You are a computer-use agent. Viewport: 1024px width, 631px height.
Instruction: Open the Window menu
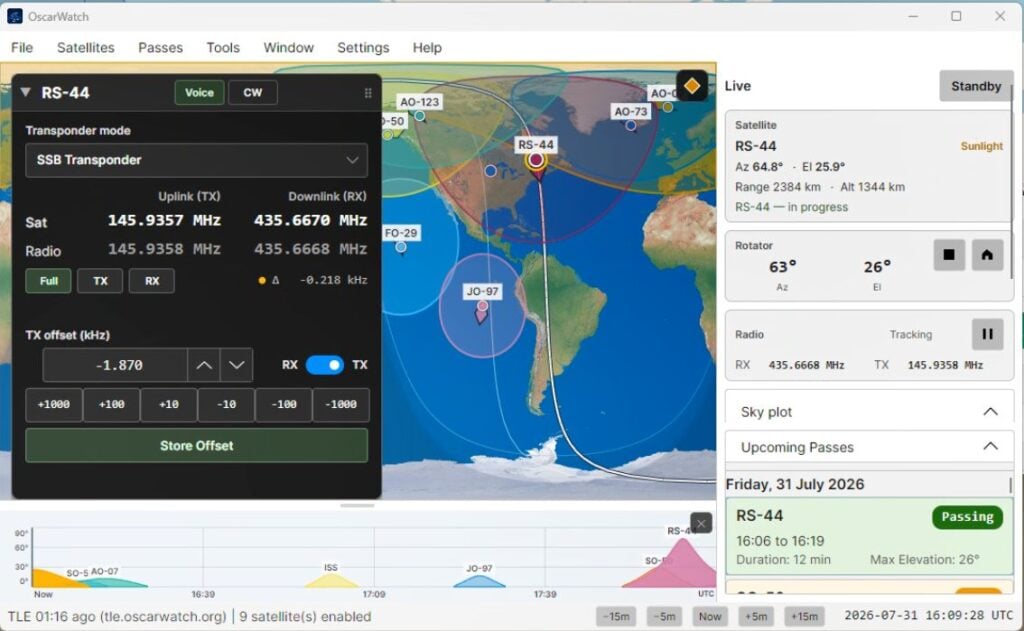[288, 48]
